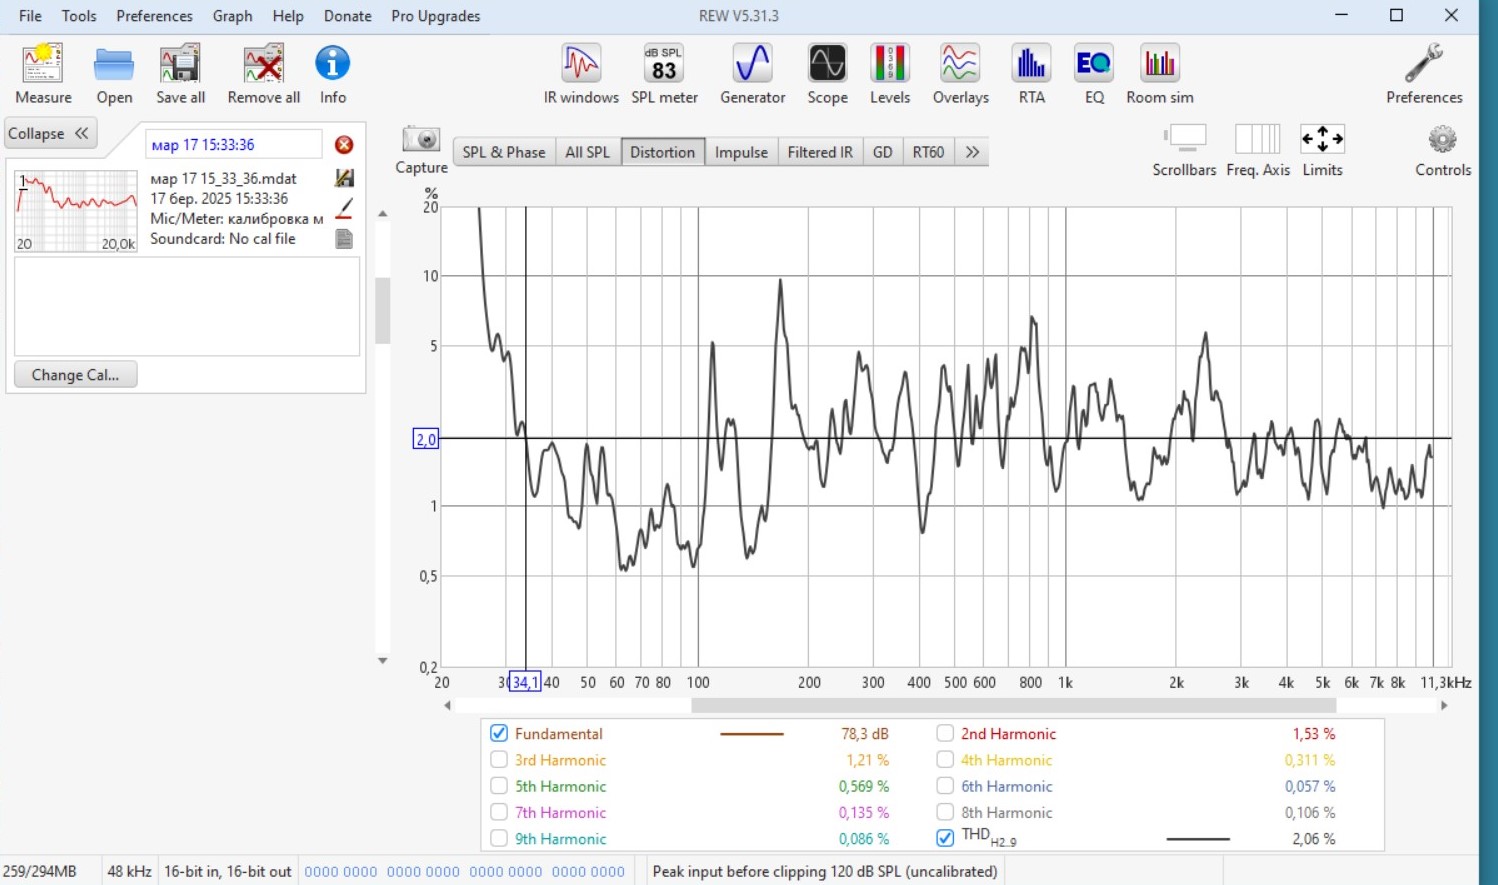Open the Graph menu

[232, 16]
